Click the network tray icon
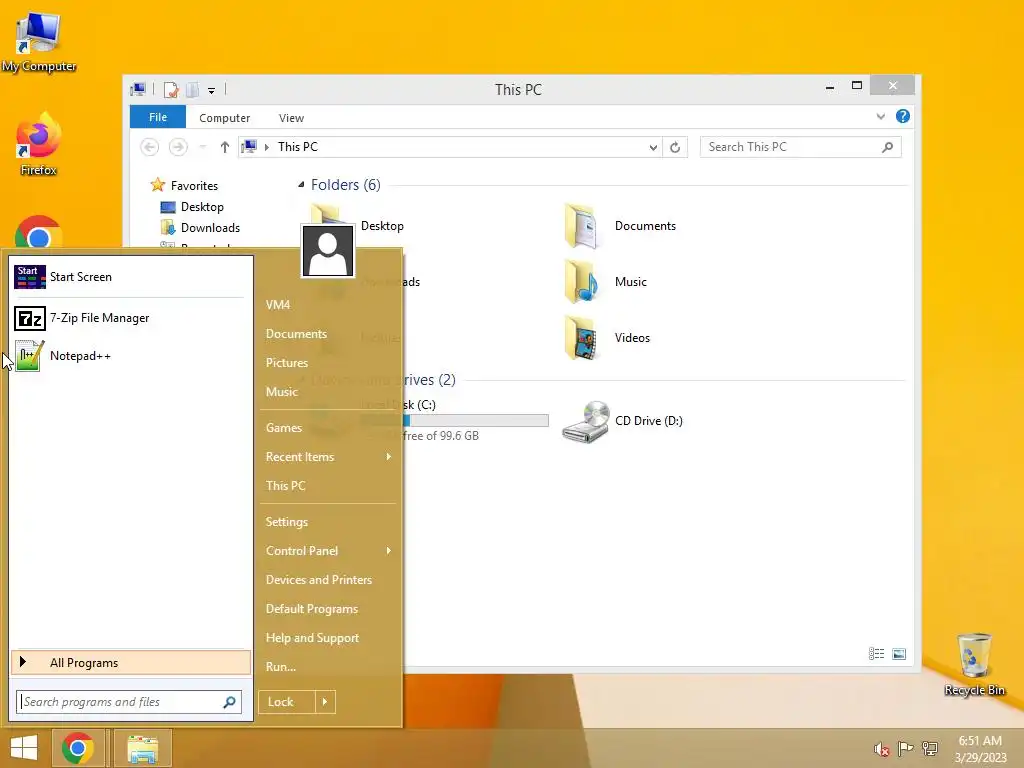The image size is (1024, 768). pos(929,749)
